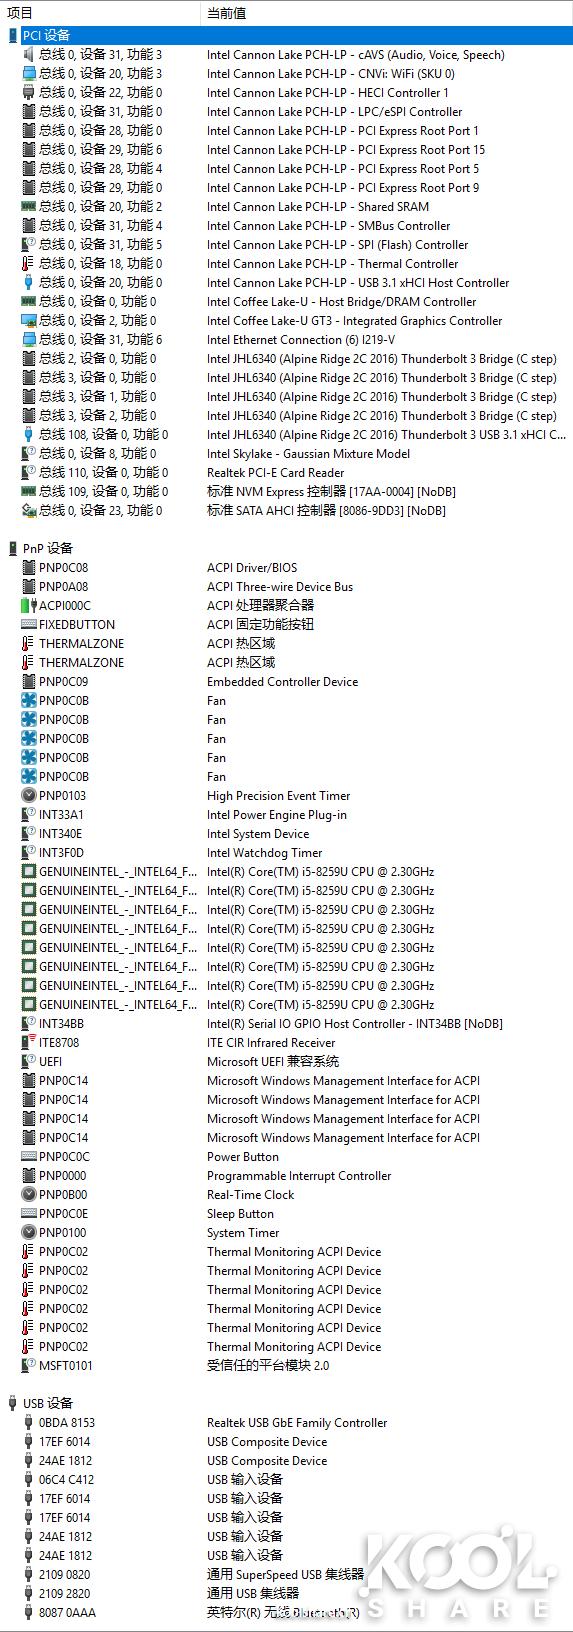Click the drive icon of 总线 0, 设备 23, 功能 0

coord(28,510)
